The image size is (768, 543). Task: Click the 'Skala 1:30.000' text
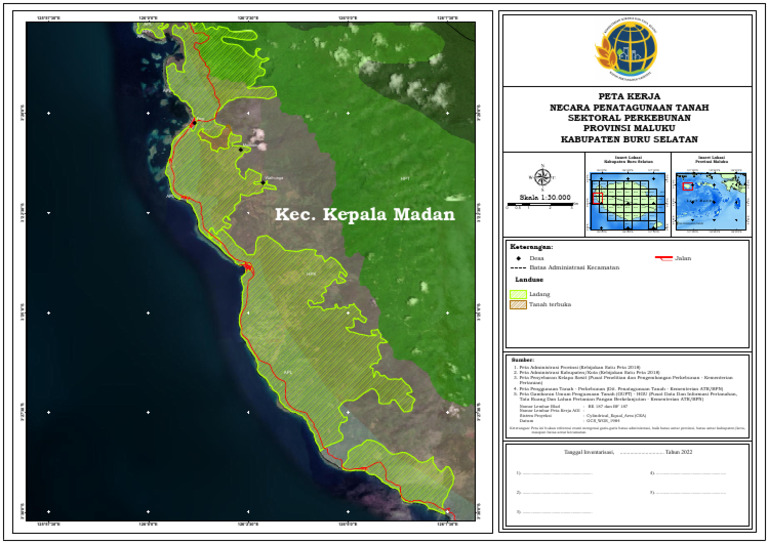(545, 197)
